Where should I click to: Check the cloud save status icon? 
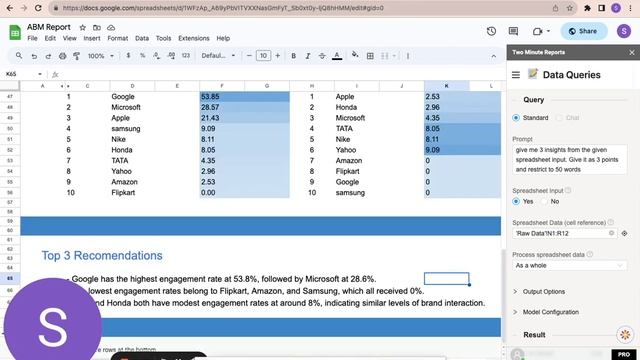click(111, 27)
